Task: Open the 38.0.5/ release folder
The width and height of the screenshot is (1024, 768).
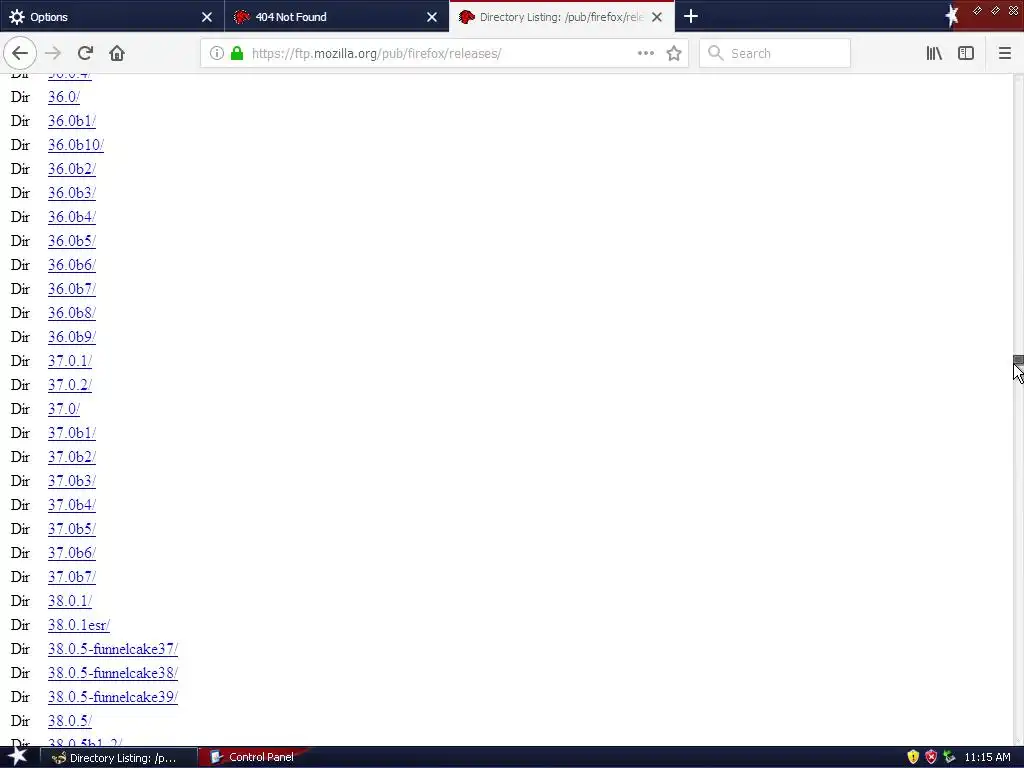Action: coord(70,721)
